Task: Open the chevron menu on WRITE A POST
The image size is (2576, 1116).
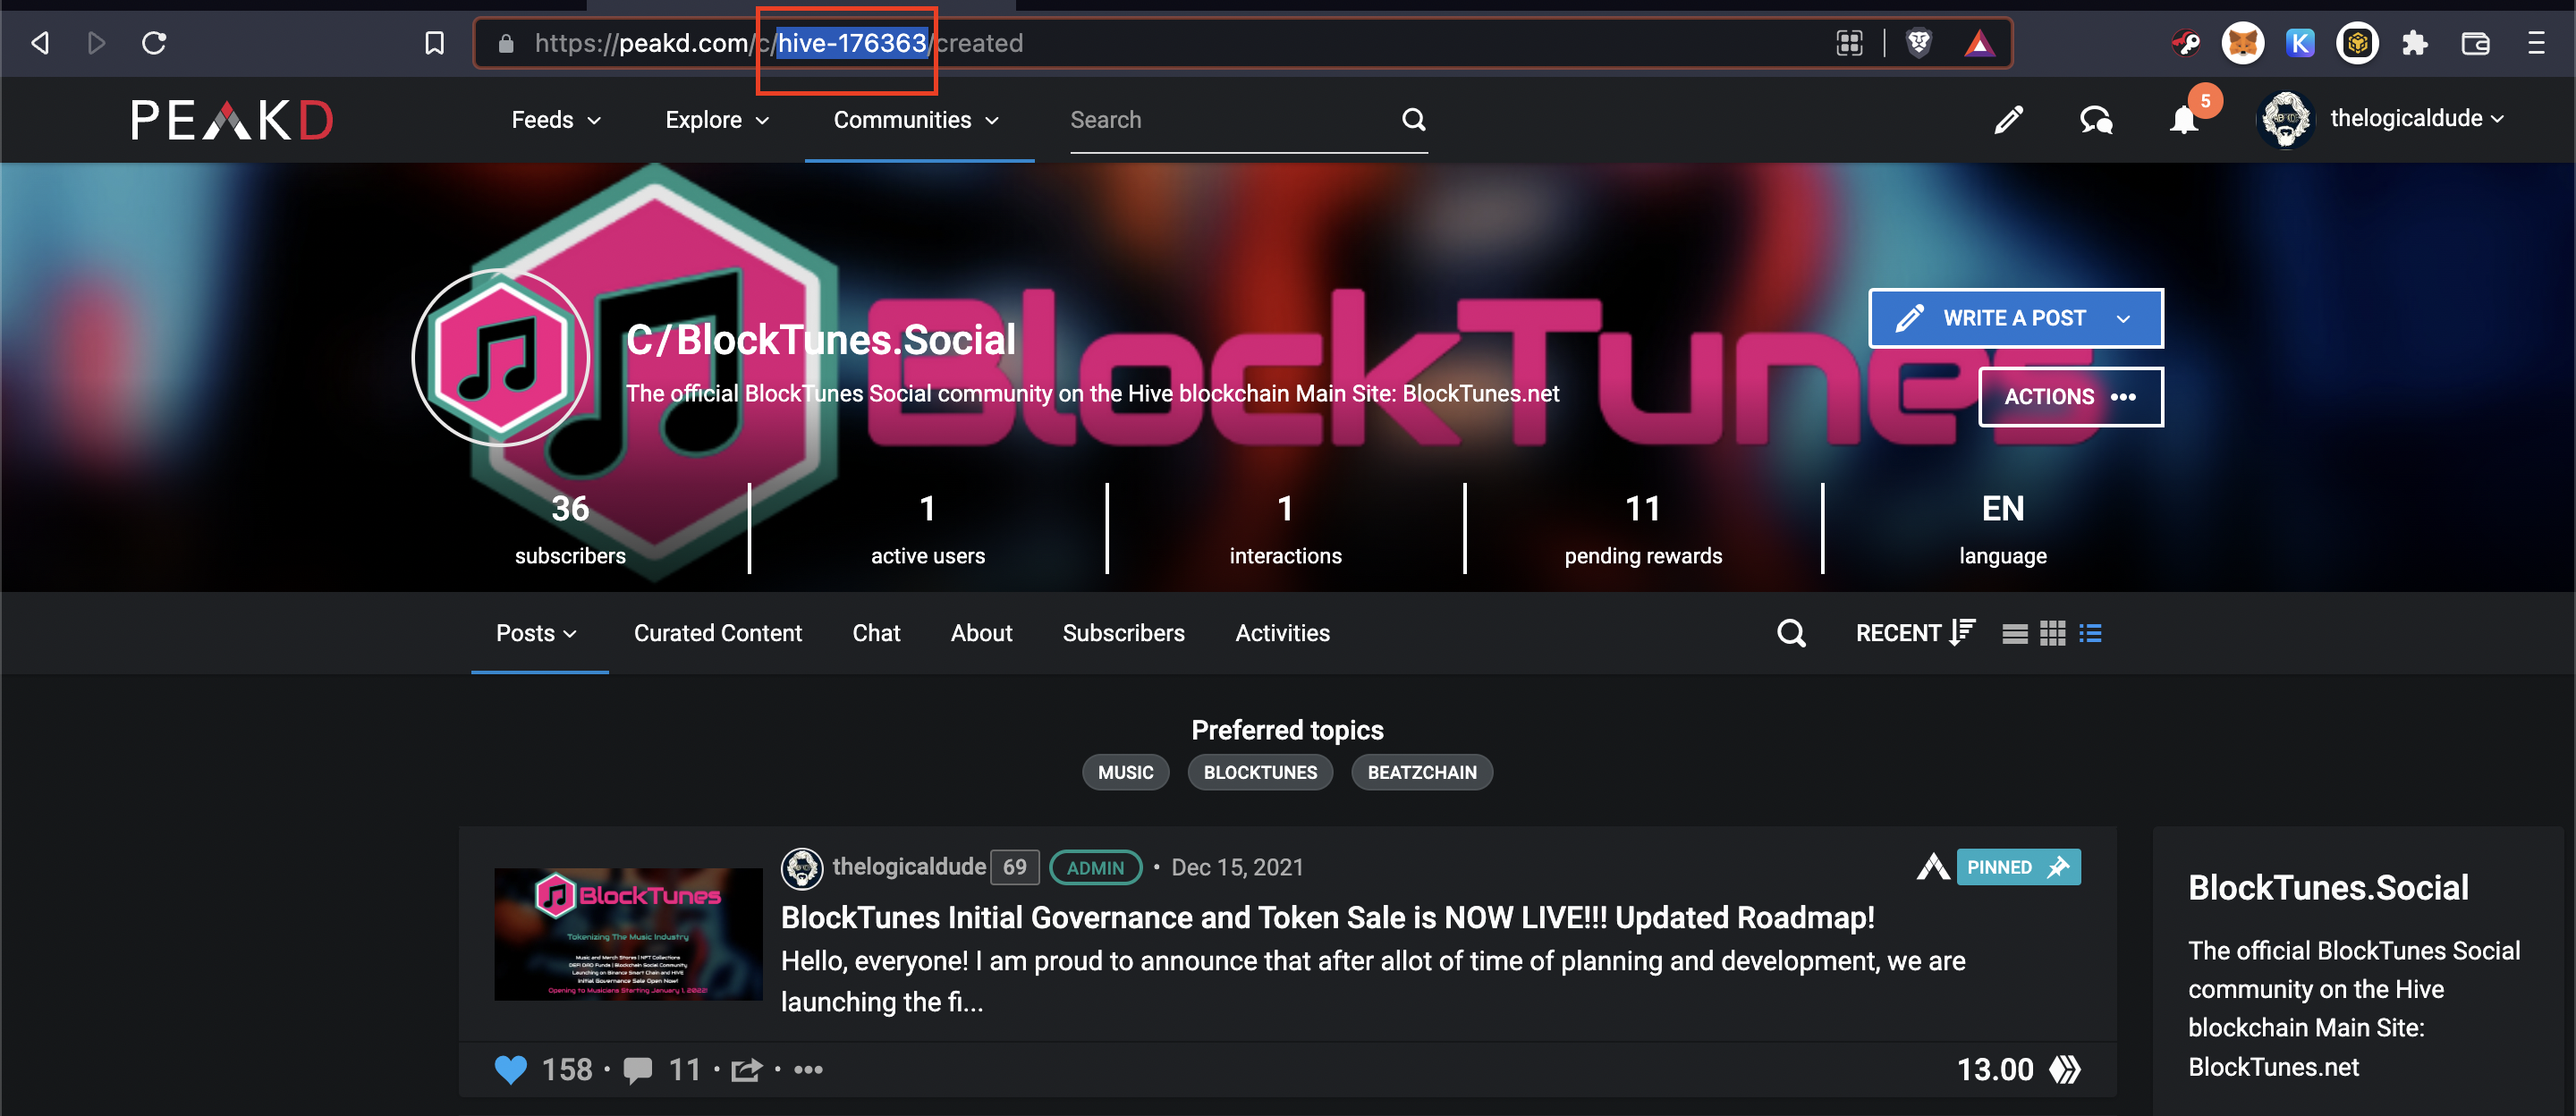Action: coord(2122,318)
